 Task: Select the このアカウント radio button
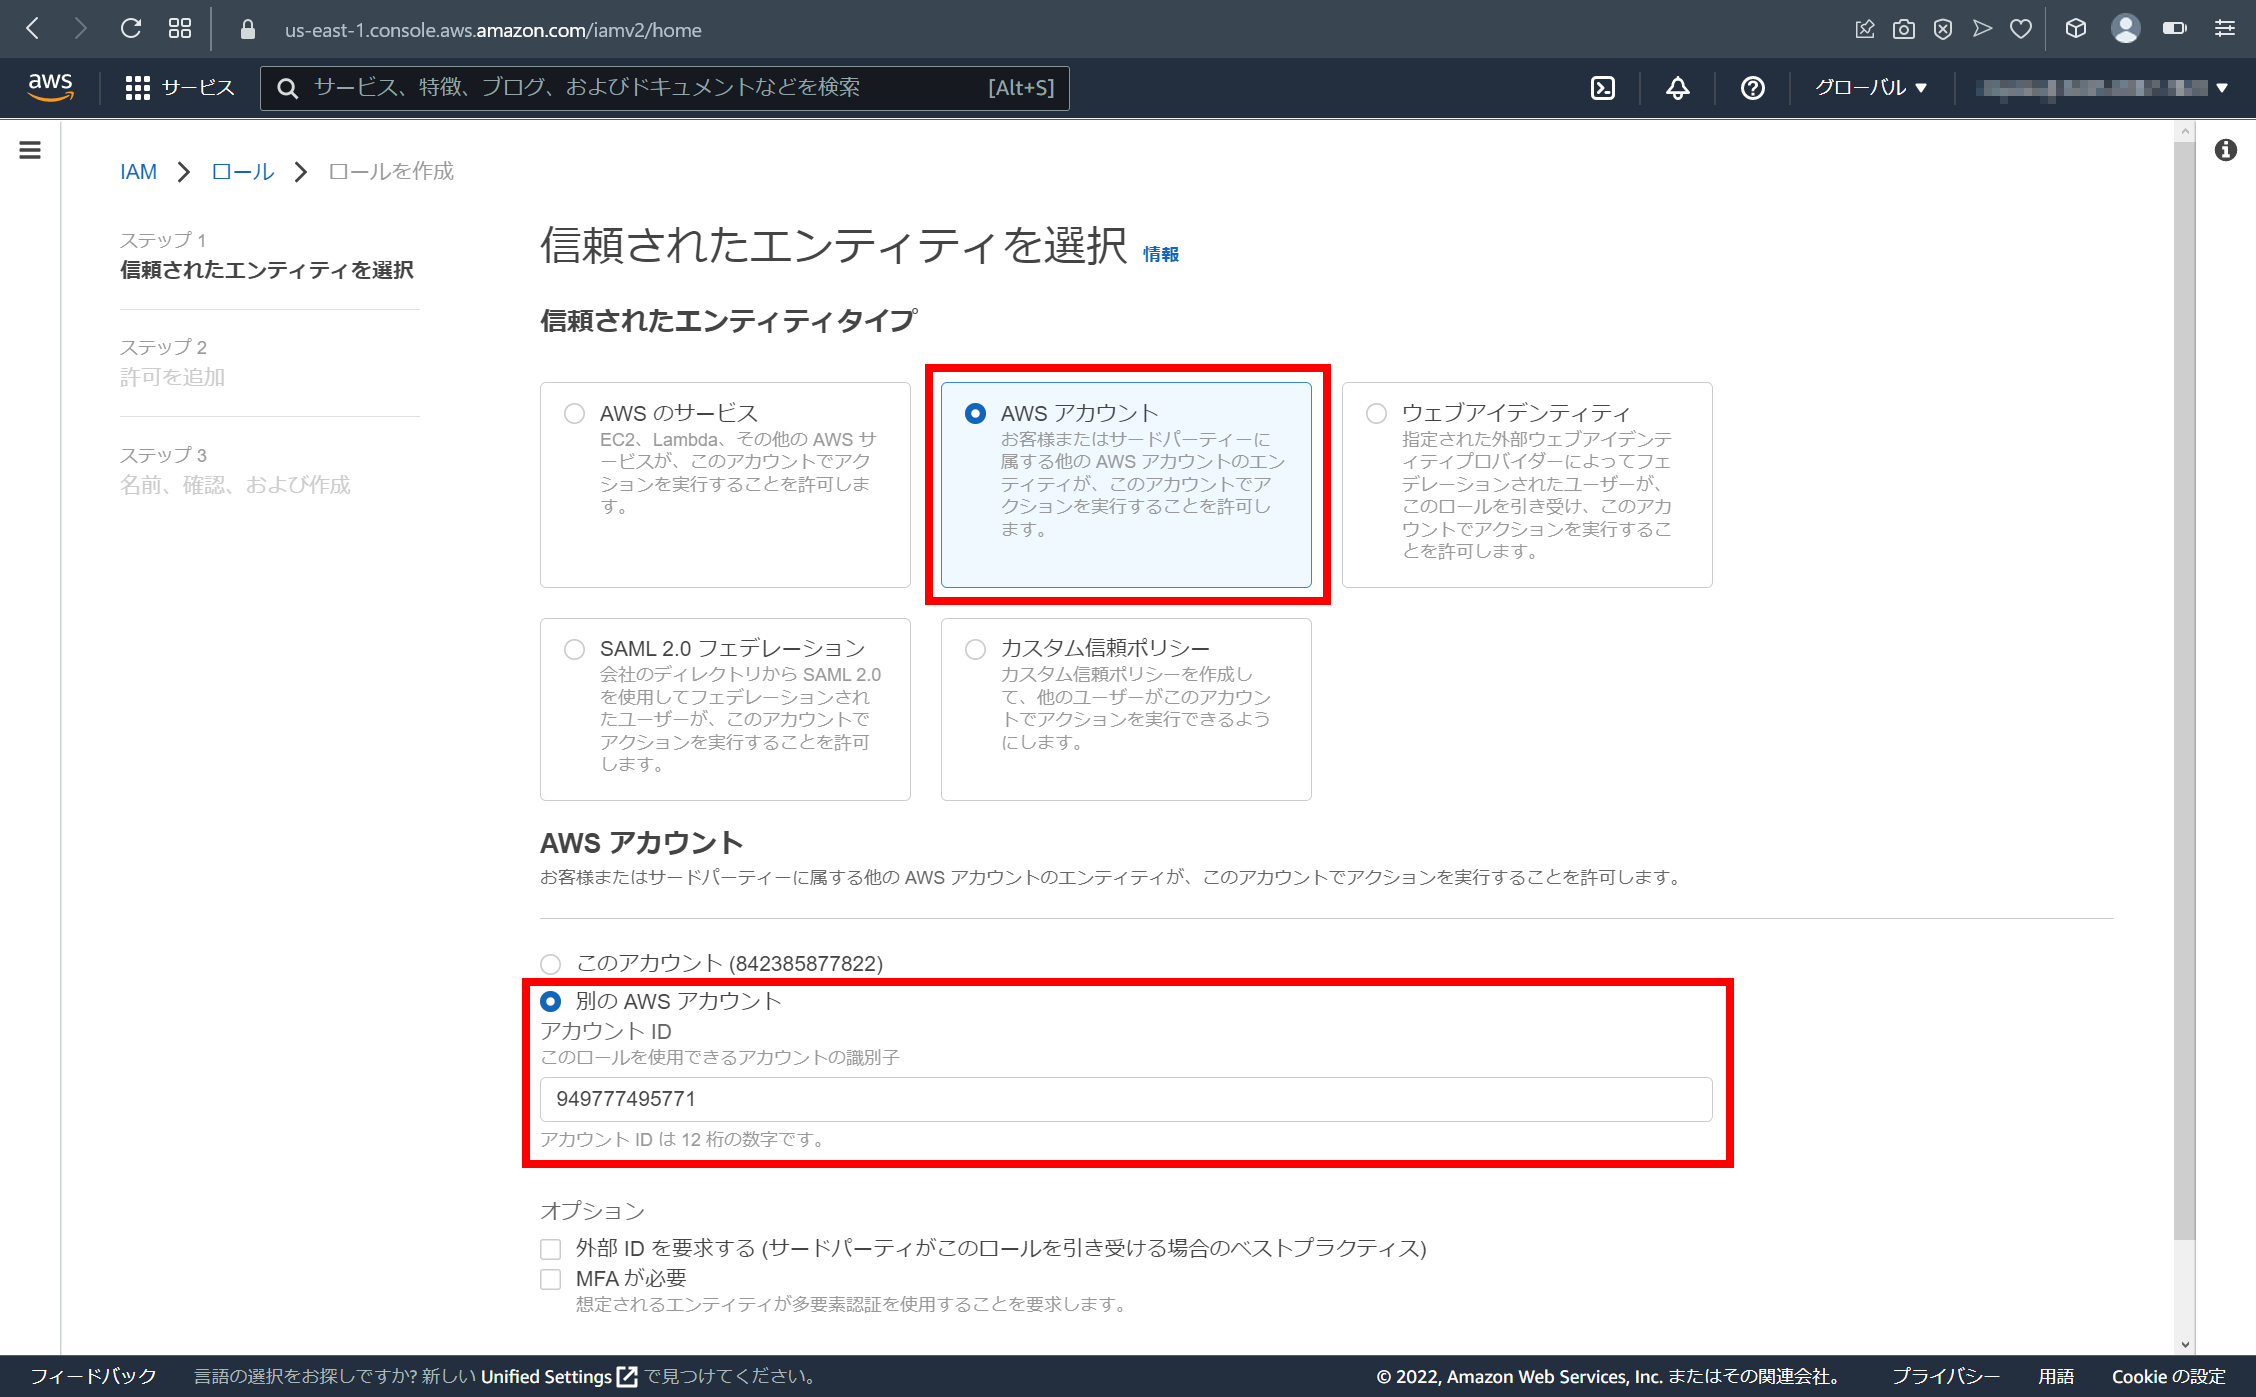point(549,964)
